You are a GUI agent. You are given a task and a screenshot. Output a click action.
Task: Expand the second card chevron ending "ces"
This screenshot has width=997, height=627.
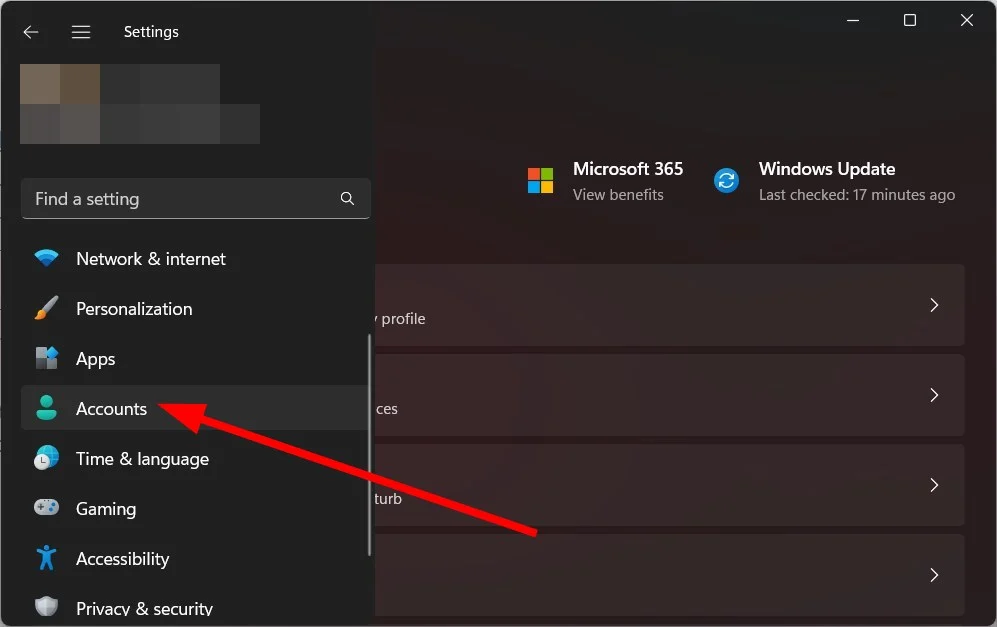click(x=934, y=395)
